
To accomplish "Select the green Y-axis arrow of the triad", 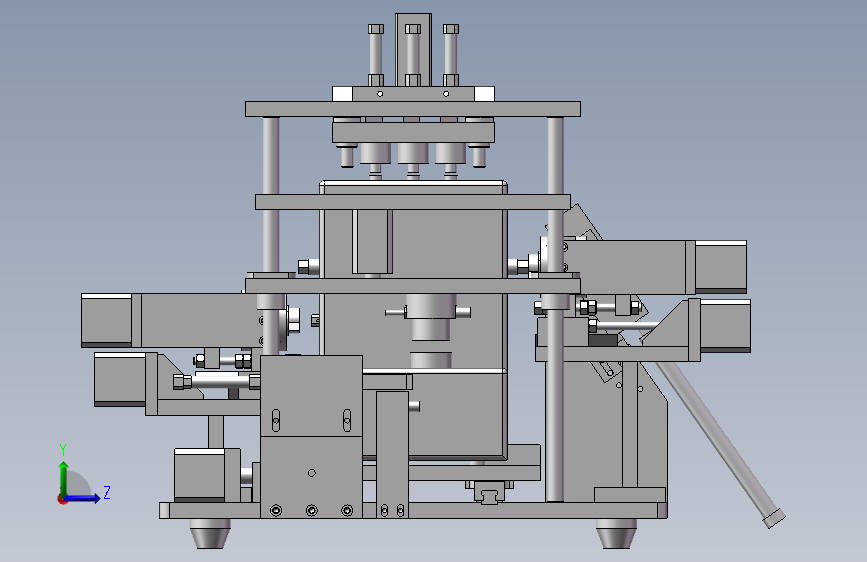I will (x=64, y=478).
